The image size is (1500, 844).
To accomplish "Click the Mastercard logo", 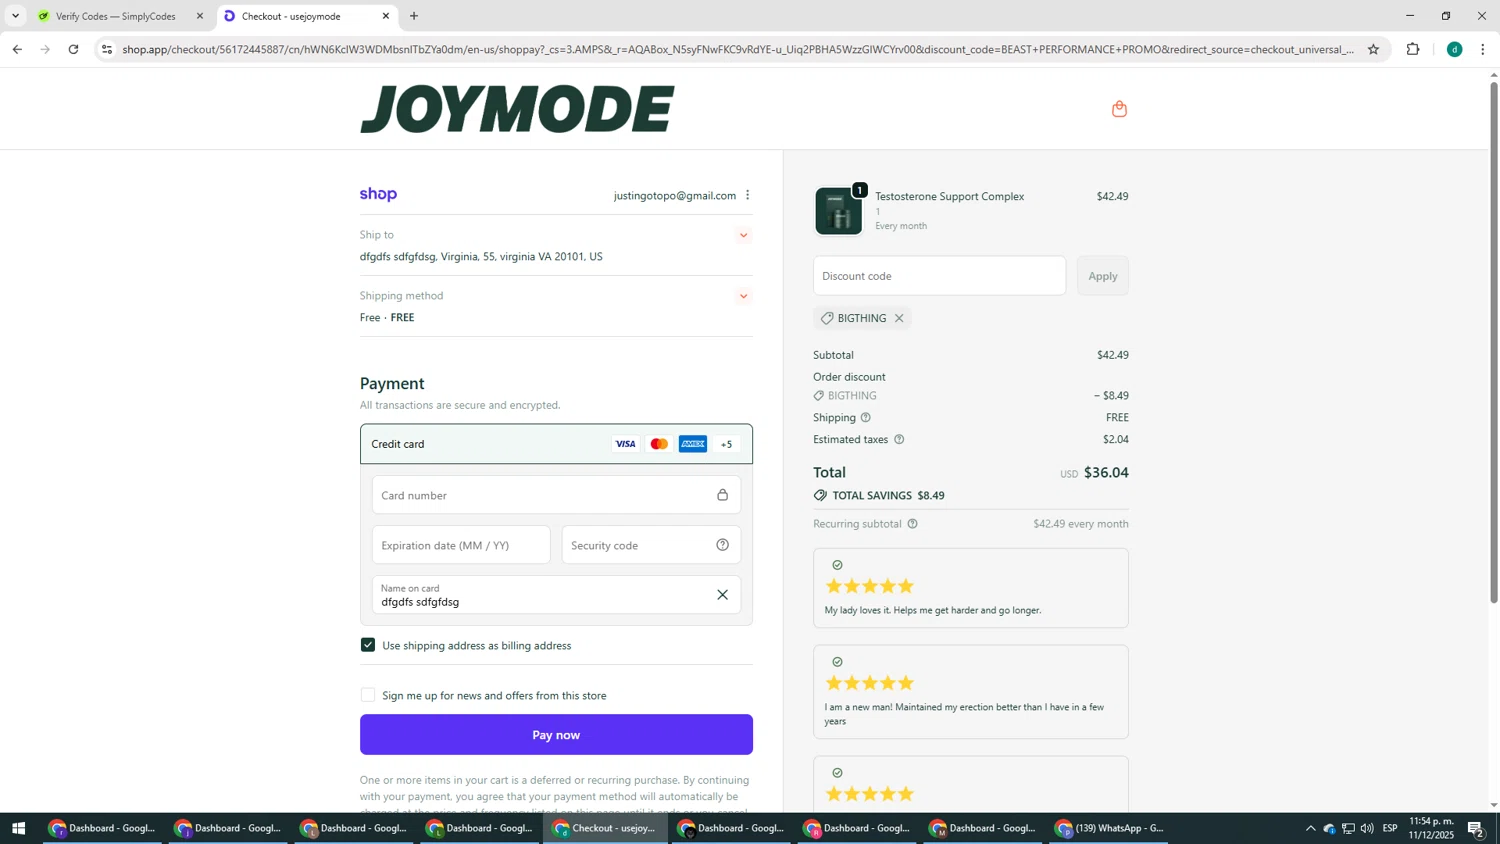I will click(x=659, y=444).
